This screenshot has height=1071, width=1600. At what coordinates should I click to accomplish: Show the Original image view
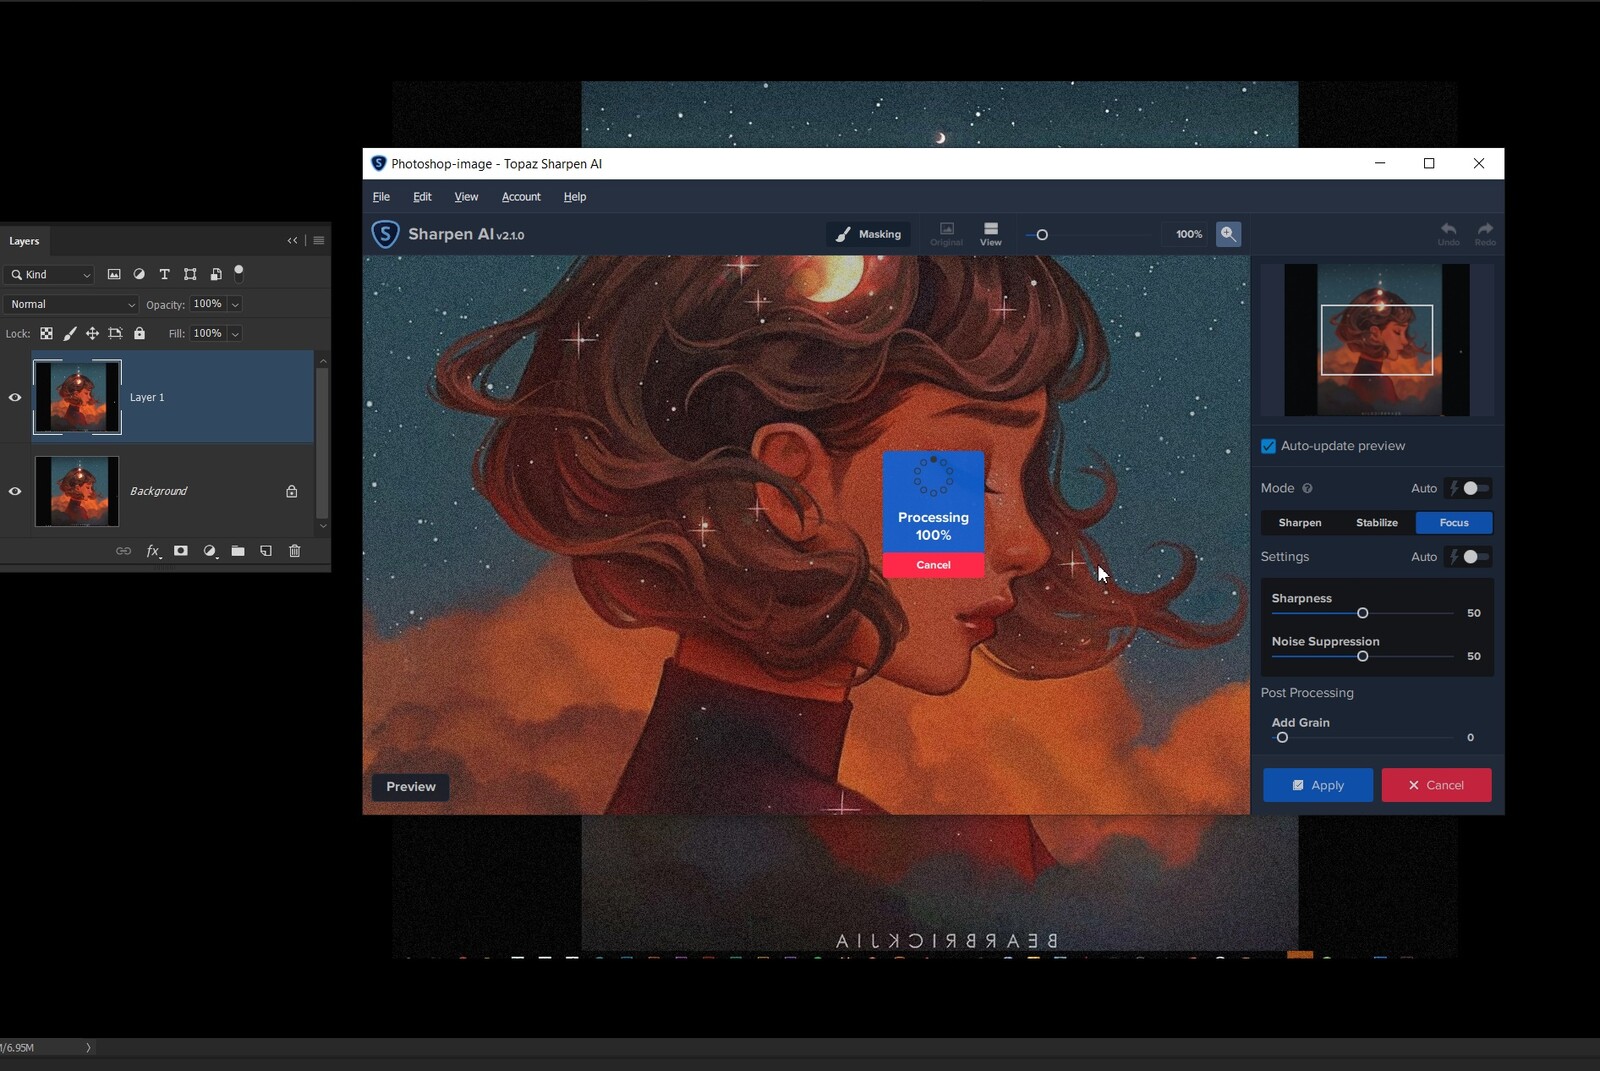point(946,234)
